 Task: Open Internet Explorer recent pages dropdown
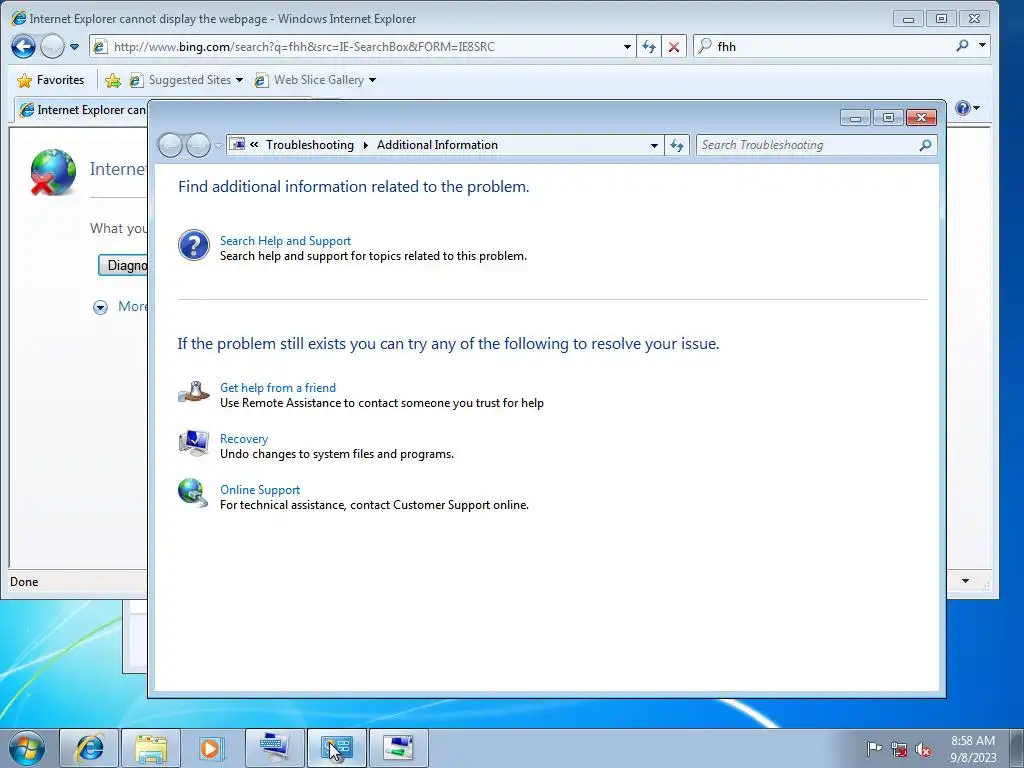[x=74, y=47]
